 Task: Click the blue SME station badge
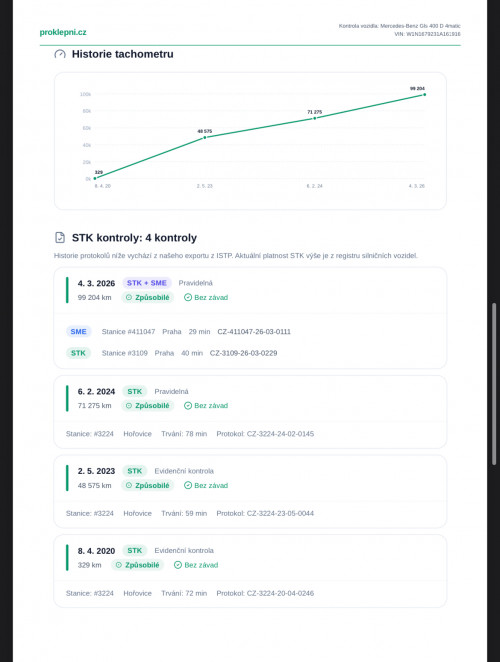[79, 331]
